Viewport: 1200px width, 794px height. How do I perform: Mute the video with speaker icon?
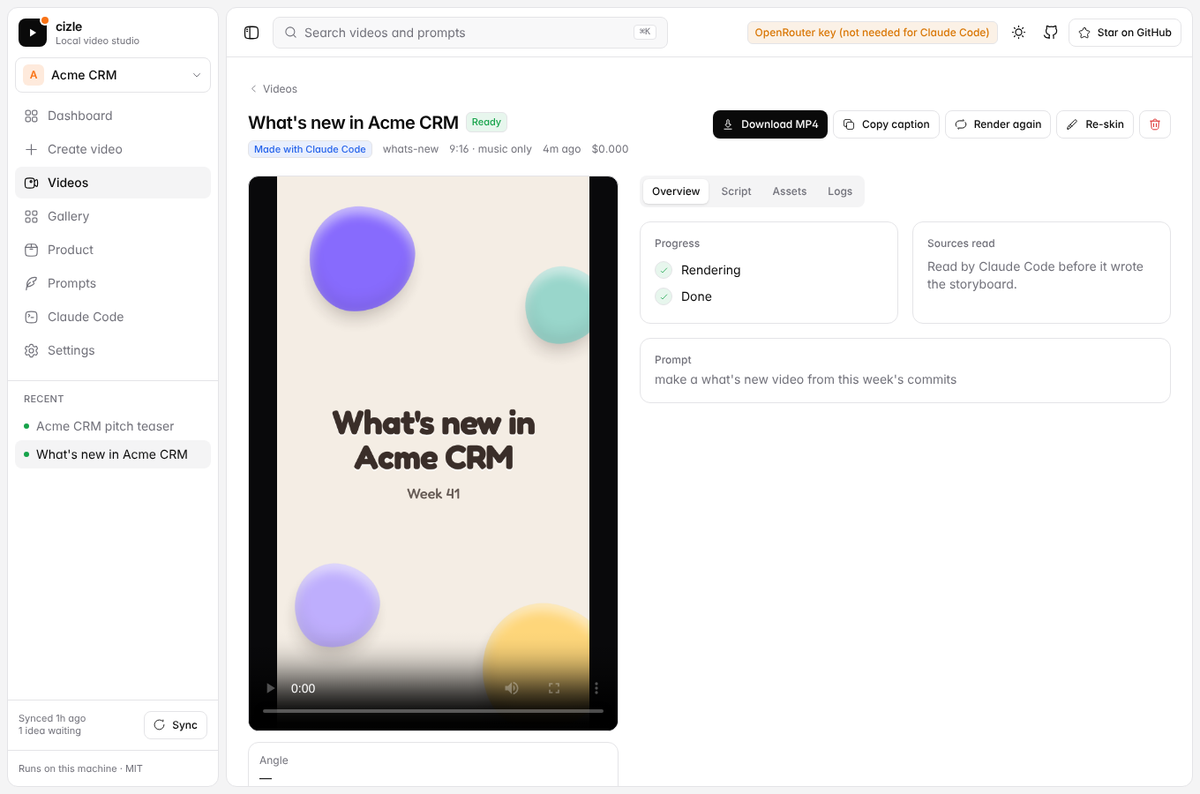point(512,688)
